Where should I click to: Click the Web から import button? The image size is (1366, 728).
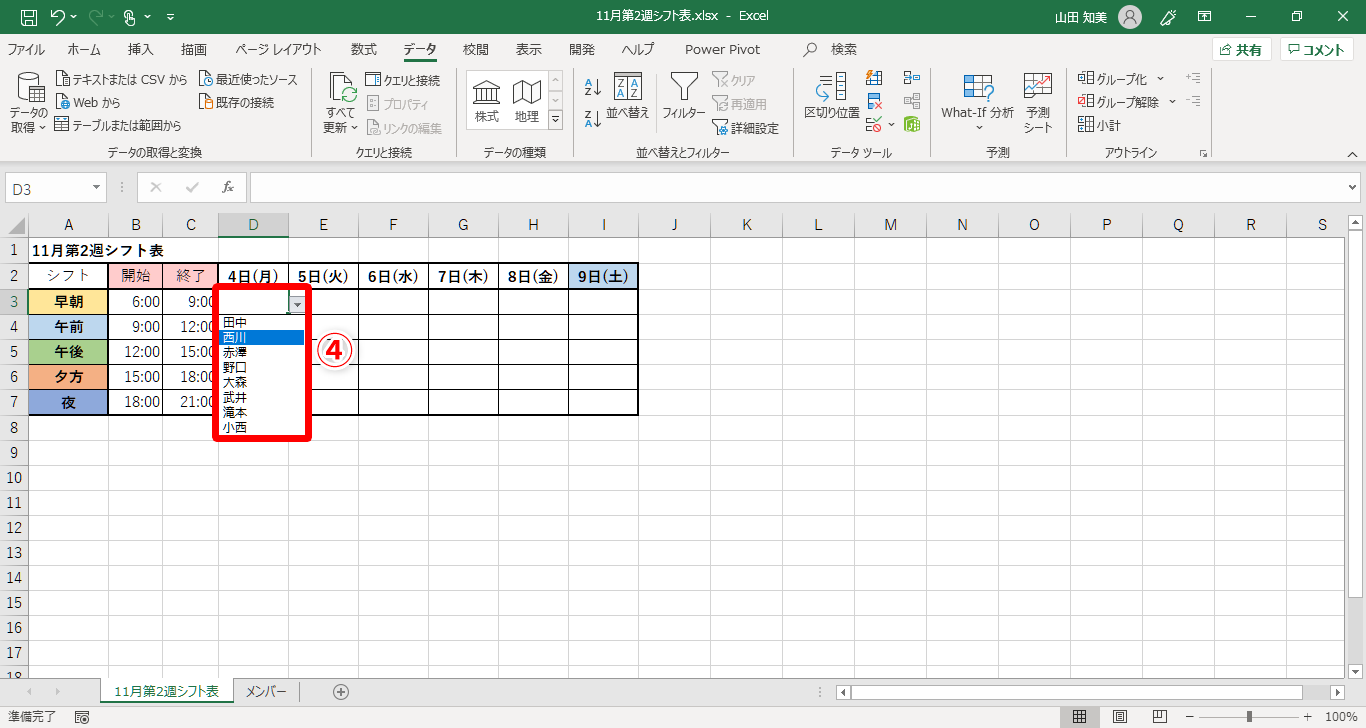[88, 102]
